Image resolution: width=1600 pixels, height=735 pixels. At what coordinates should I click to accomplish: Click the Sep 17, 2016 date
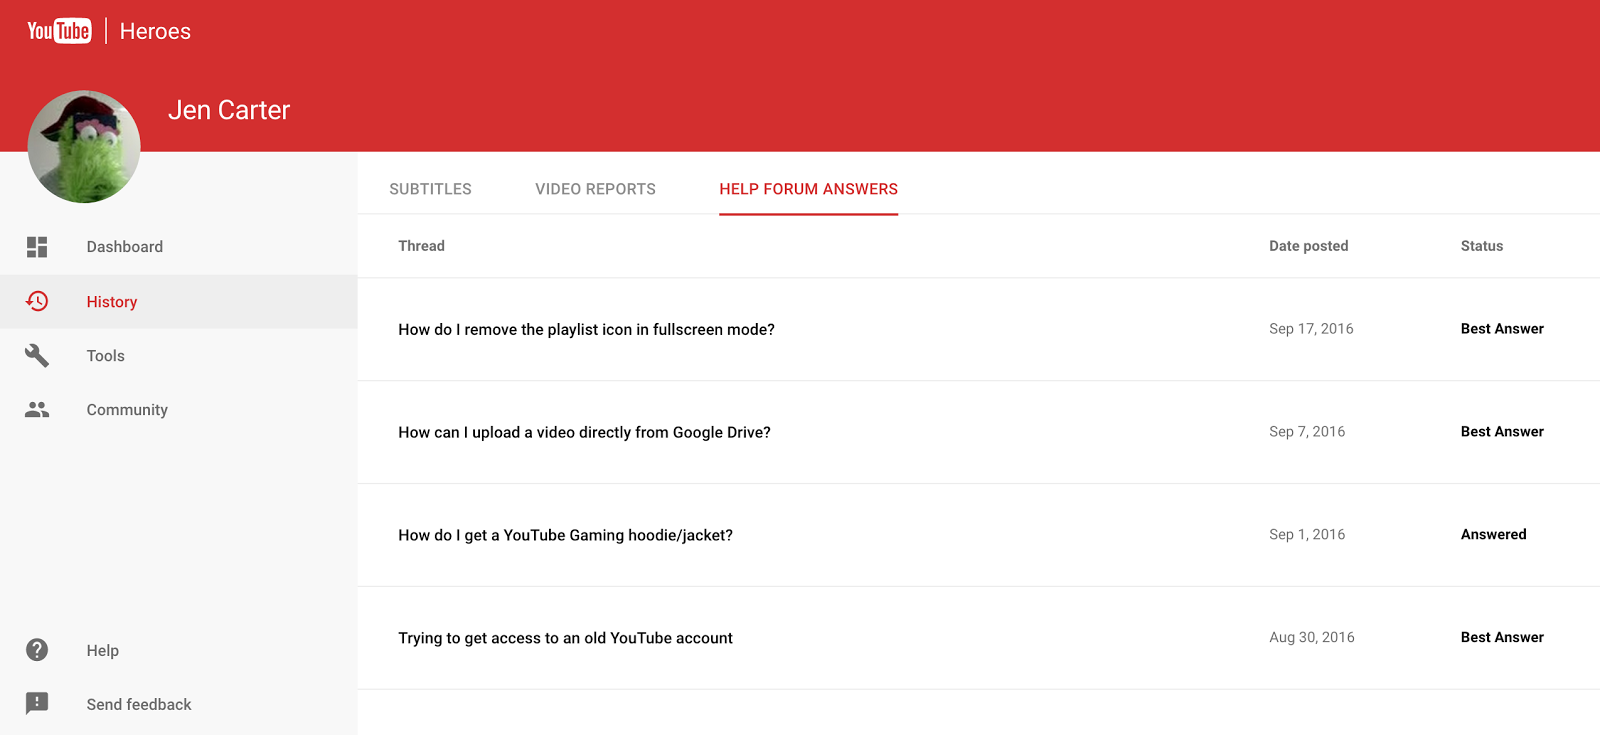(x=1311, y=329)
